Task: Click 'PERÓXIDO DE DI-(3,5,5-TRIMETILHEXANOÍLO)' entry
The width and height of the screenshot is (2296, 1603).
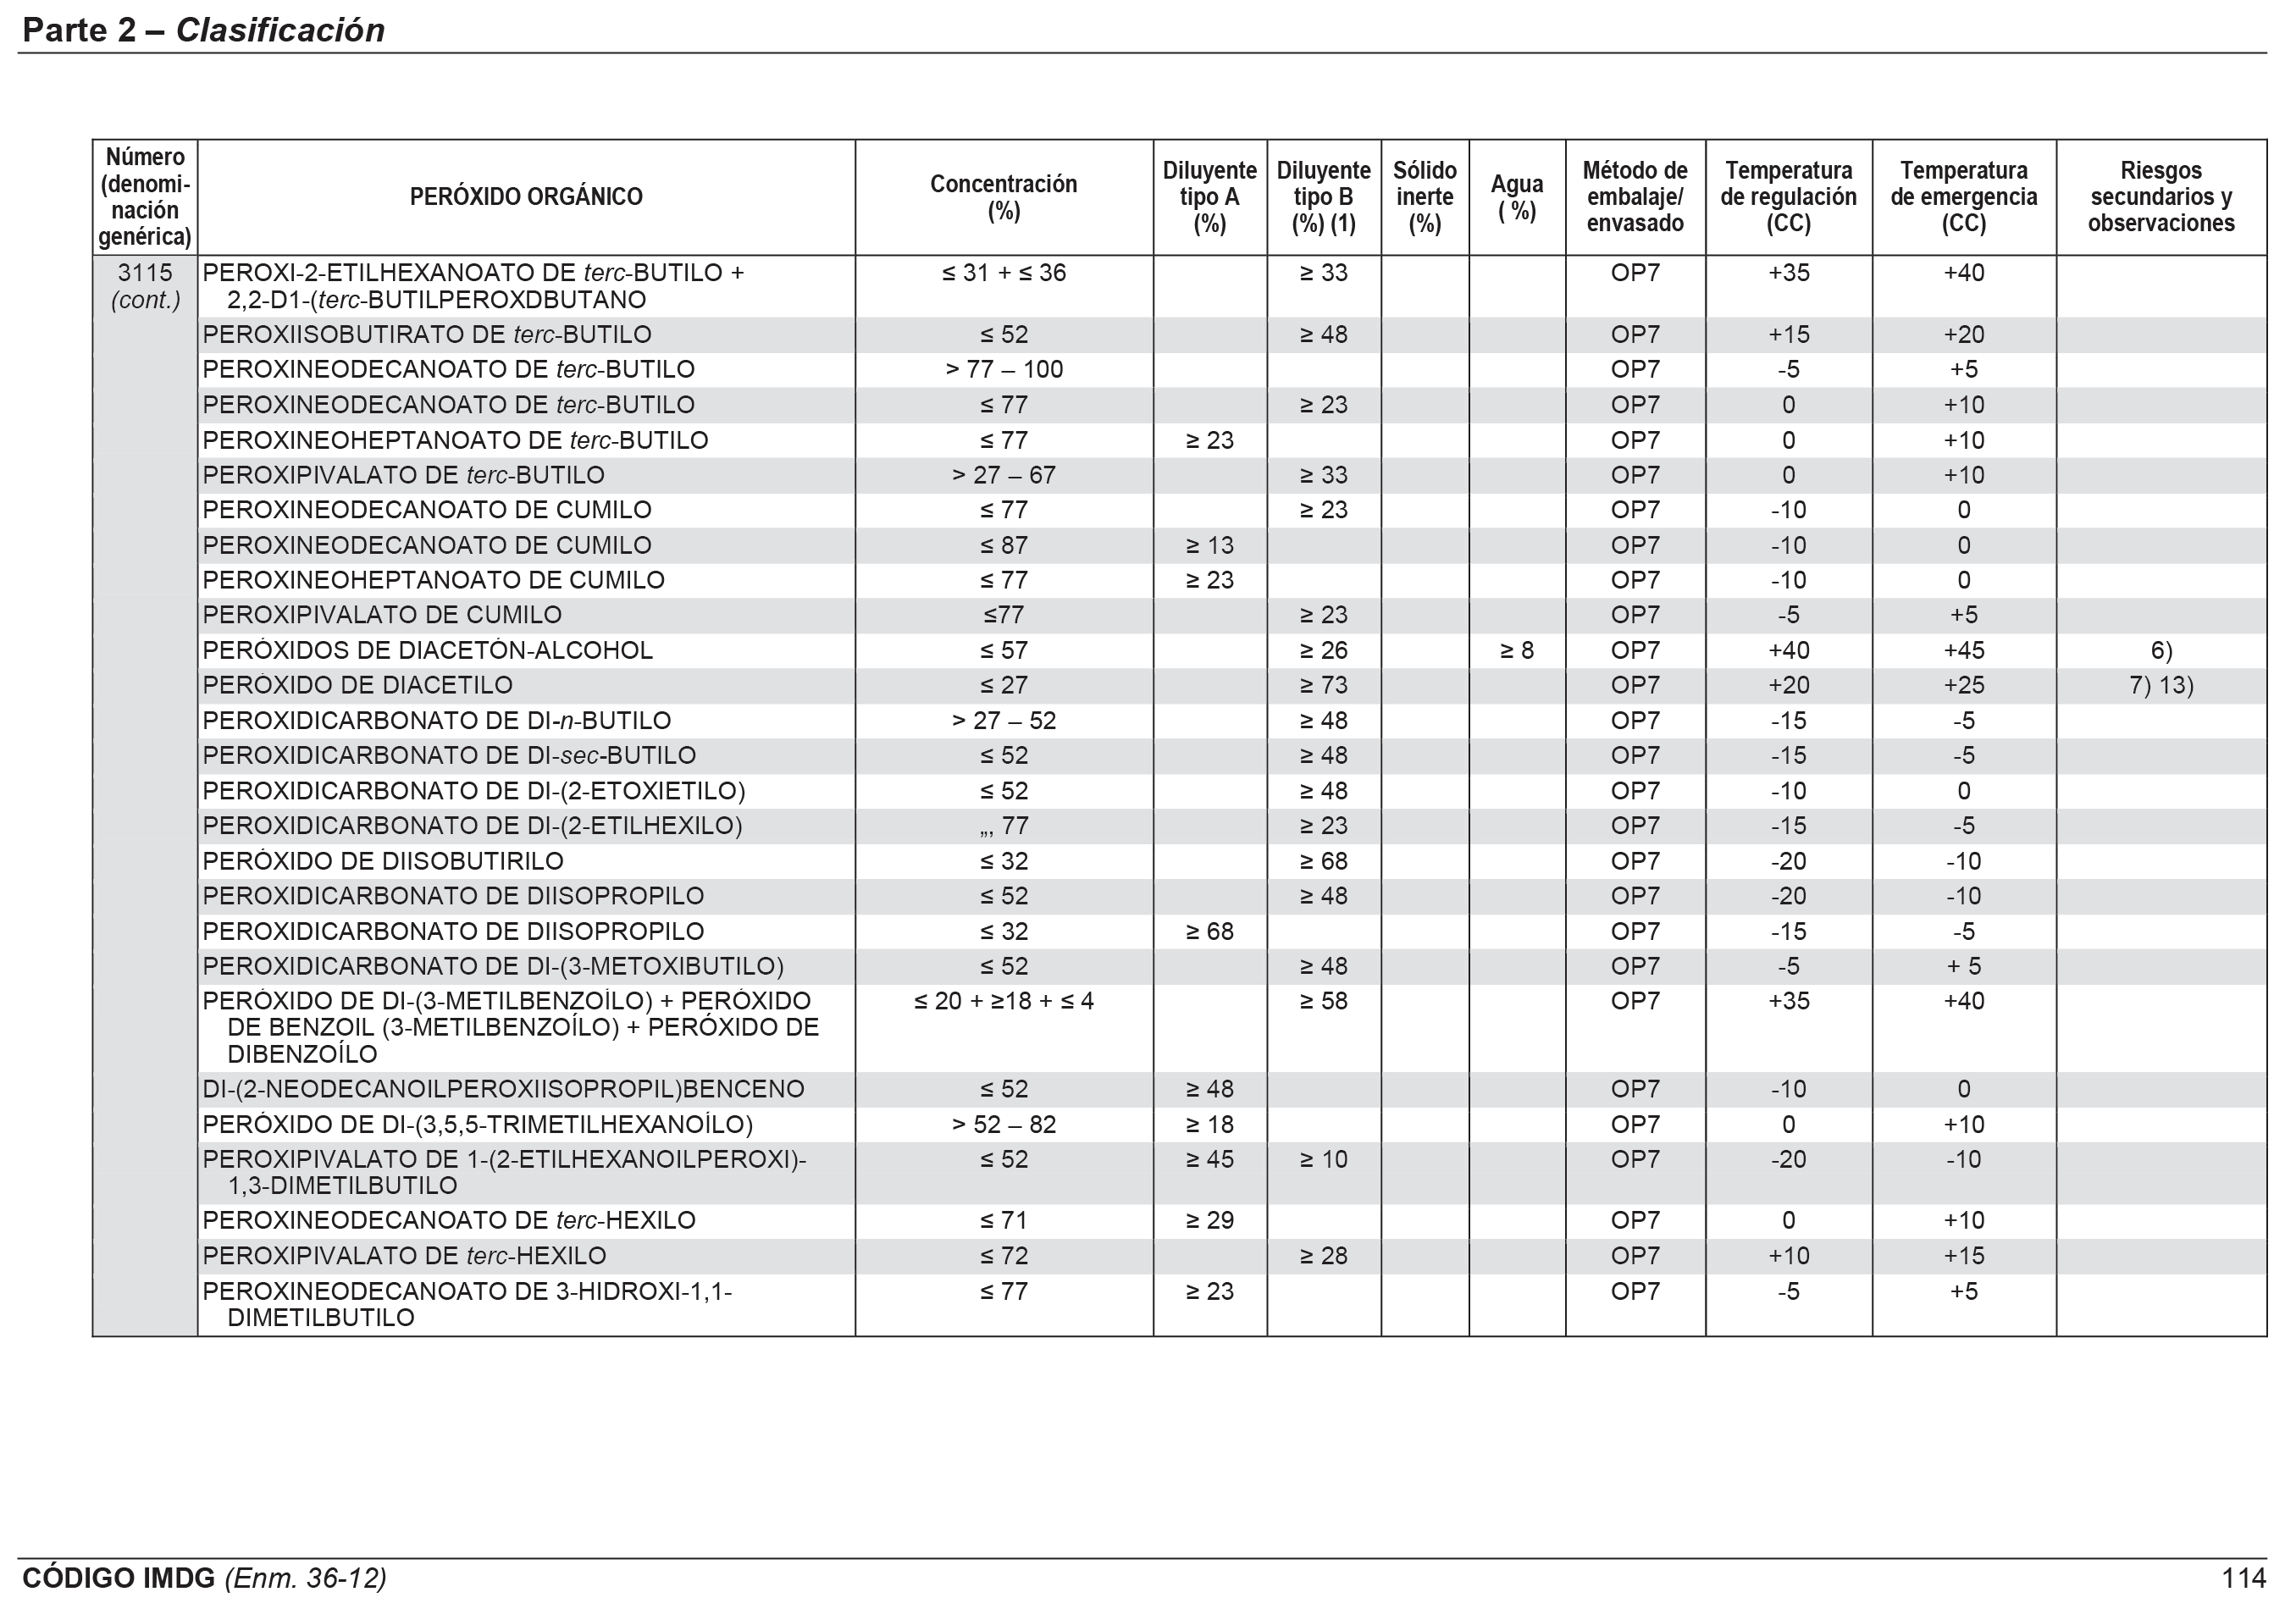Action: tap(477, 1124)
